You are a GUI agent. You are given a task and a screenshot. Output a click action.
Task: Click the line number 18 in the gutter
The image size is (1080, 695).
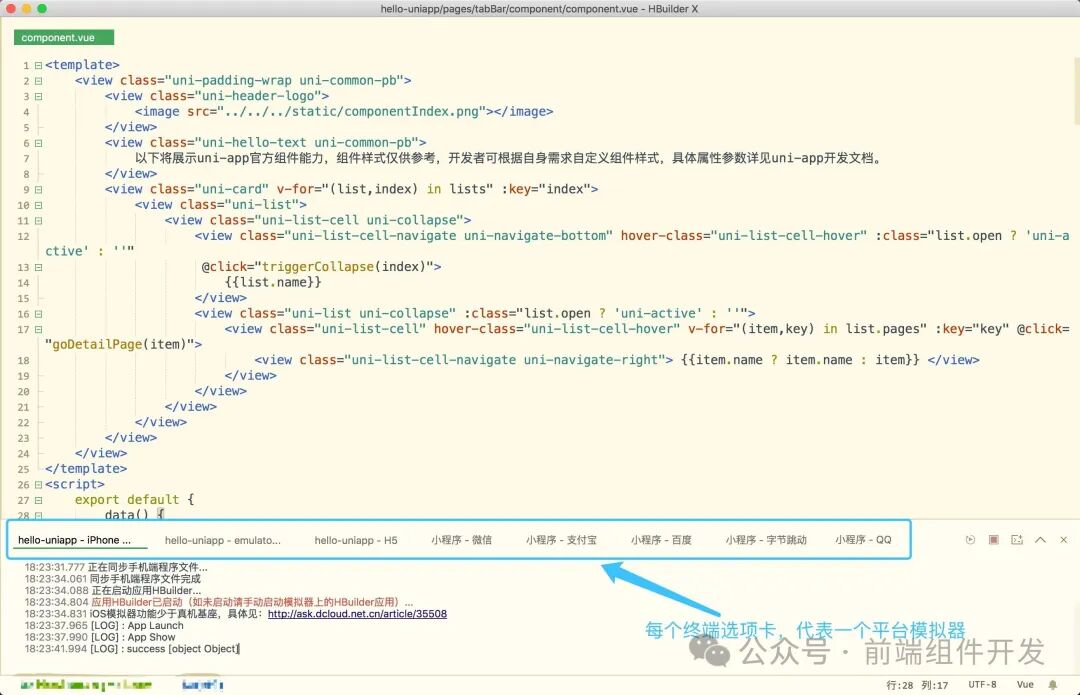point(23,361)
